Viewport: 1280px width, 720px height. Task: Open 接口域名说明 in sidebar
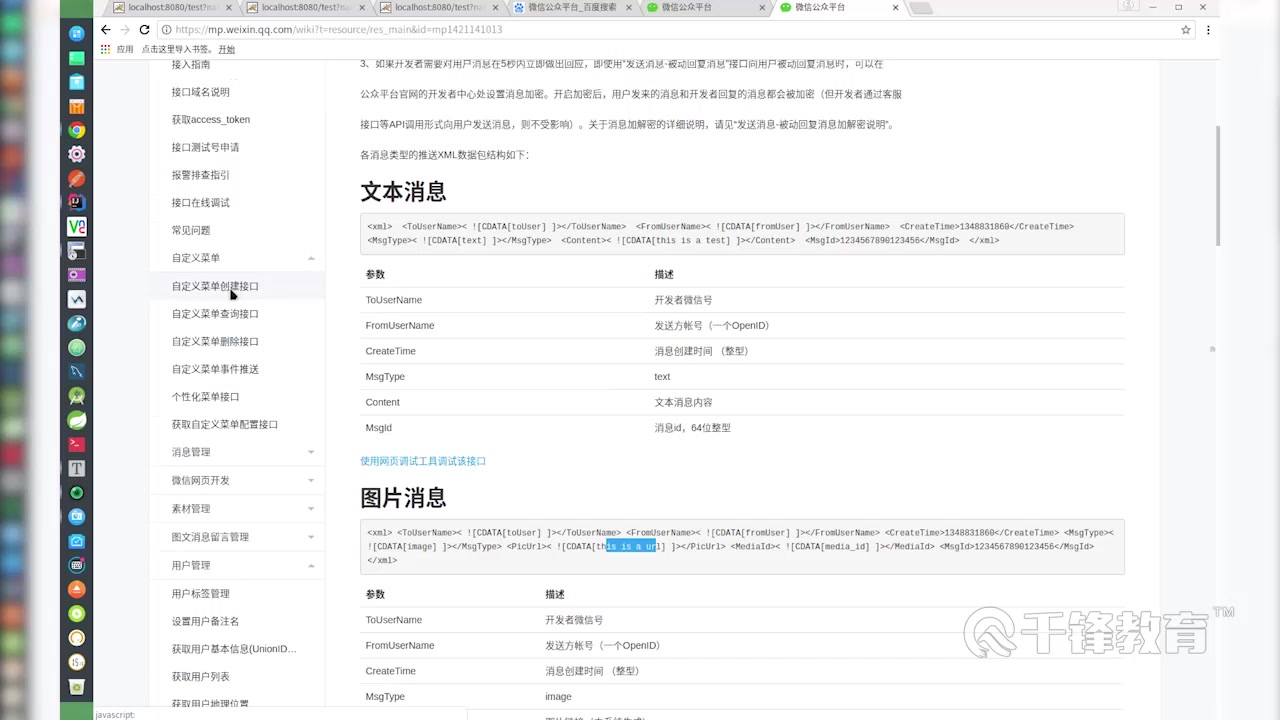click(201, 92)
